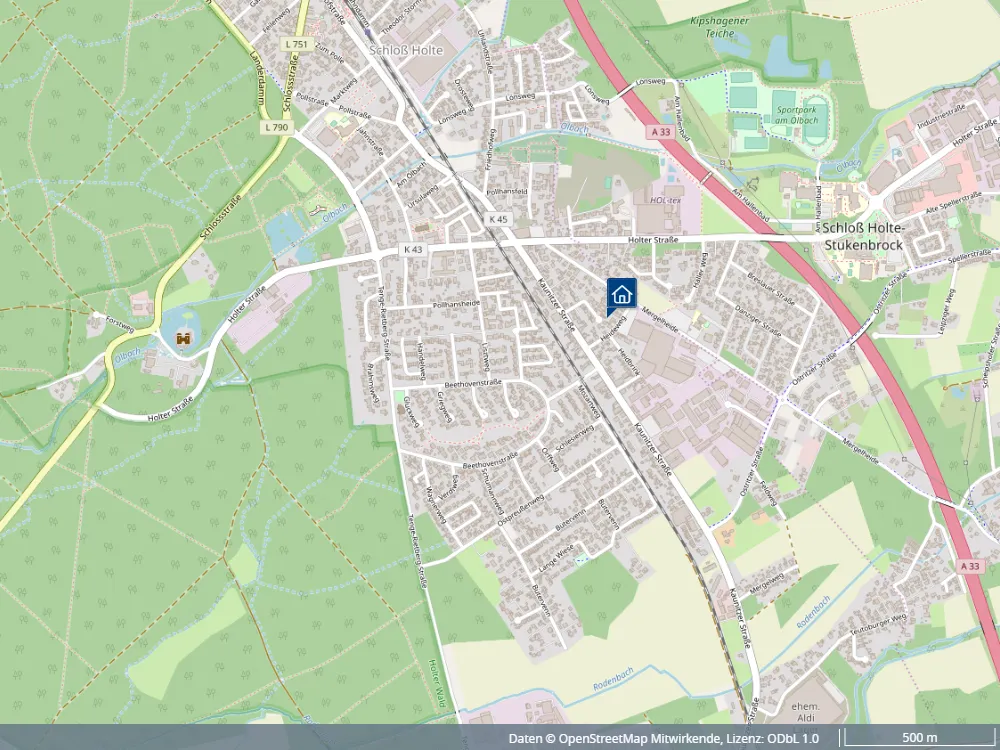
Task: Select the lower A 33 motorway shield
Action: [969, 566]
